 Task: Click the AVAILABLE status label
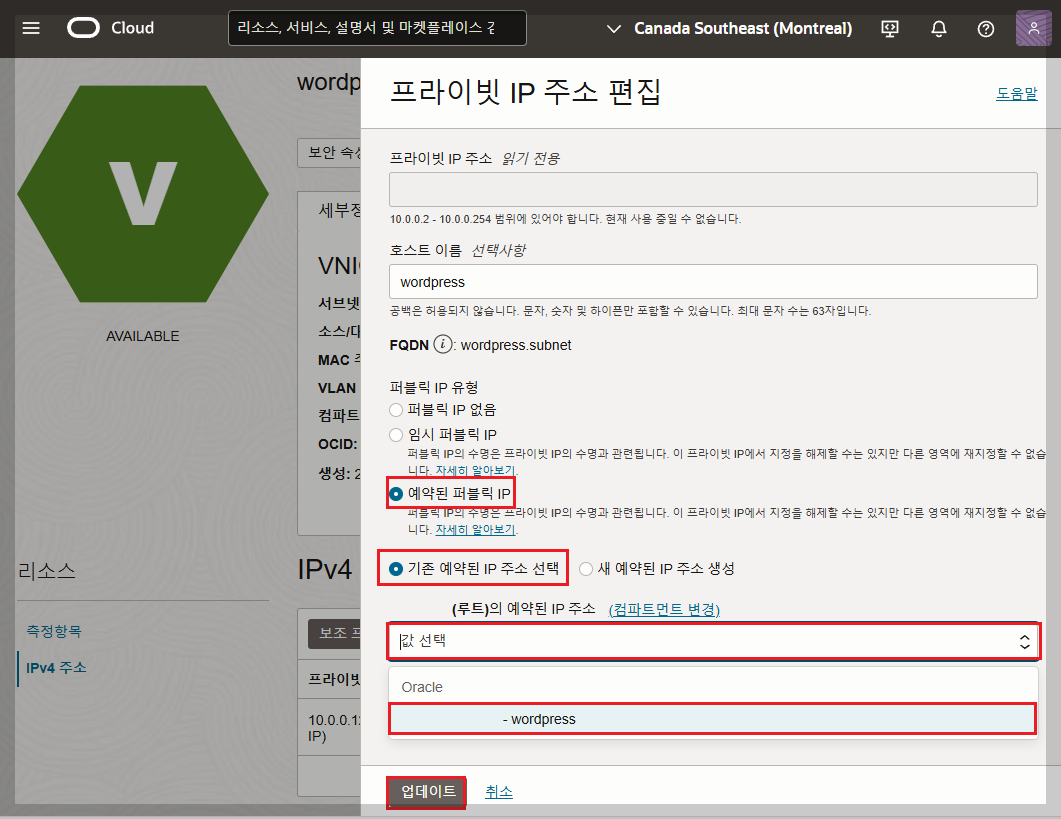143,336
